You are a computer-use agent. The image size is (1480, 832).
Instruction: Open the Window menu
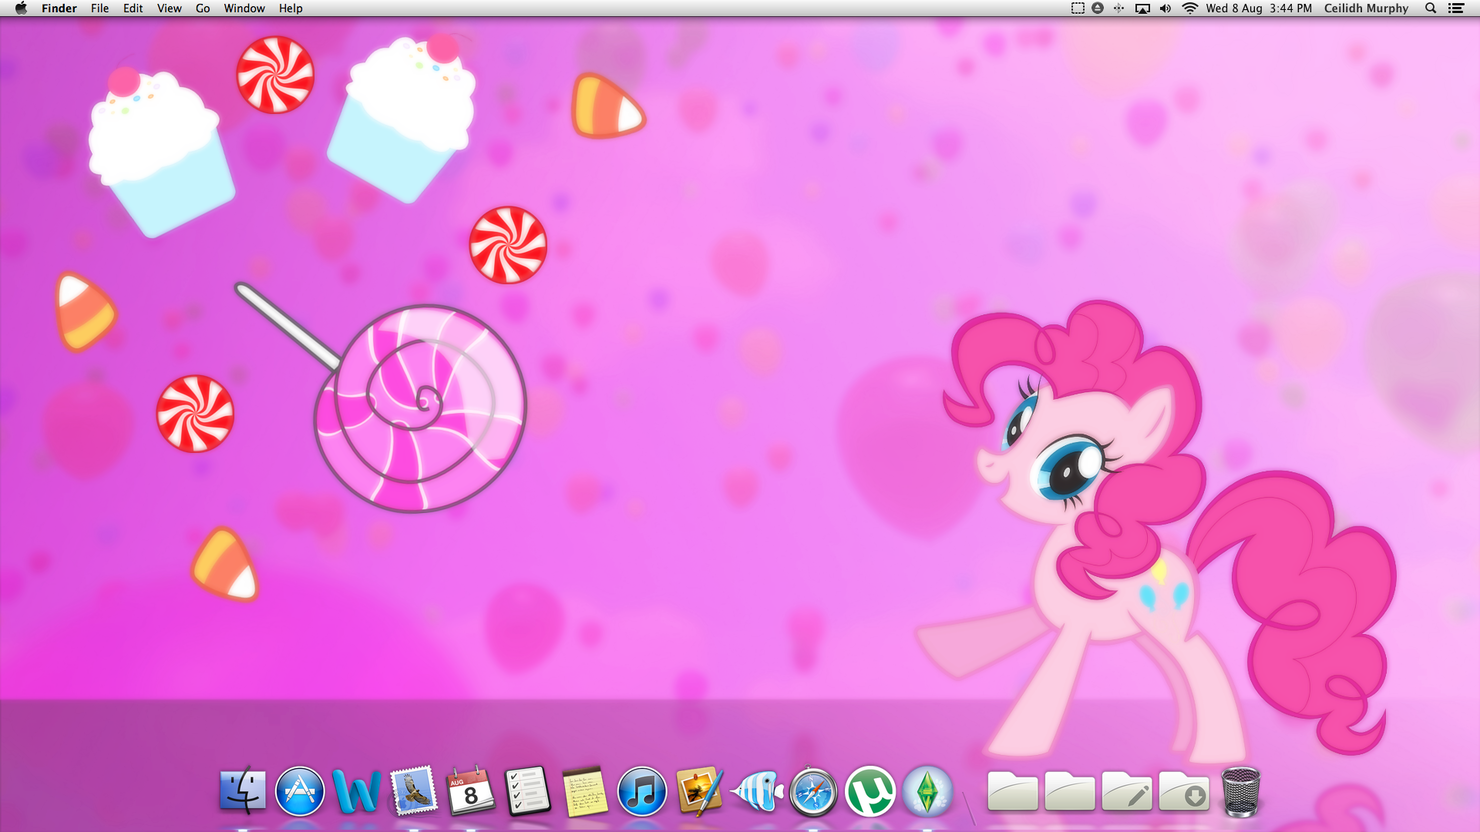pyautogui.click(x=244, y=8)
